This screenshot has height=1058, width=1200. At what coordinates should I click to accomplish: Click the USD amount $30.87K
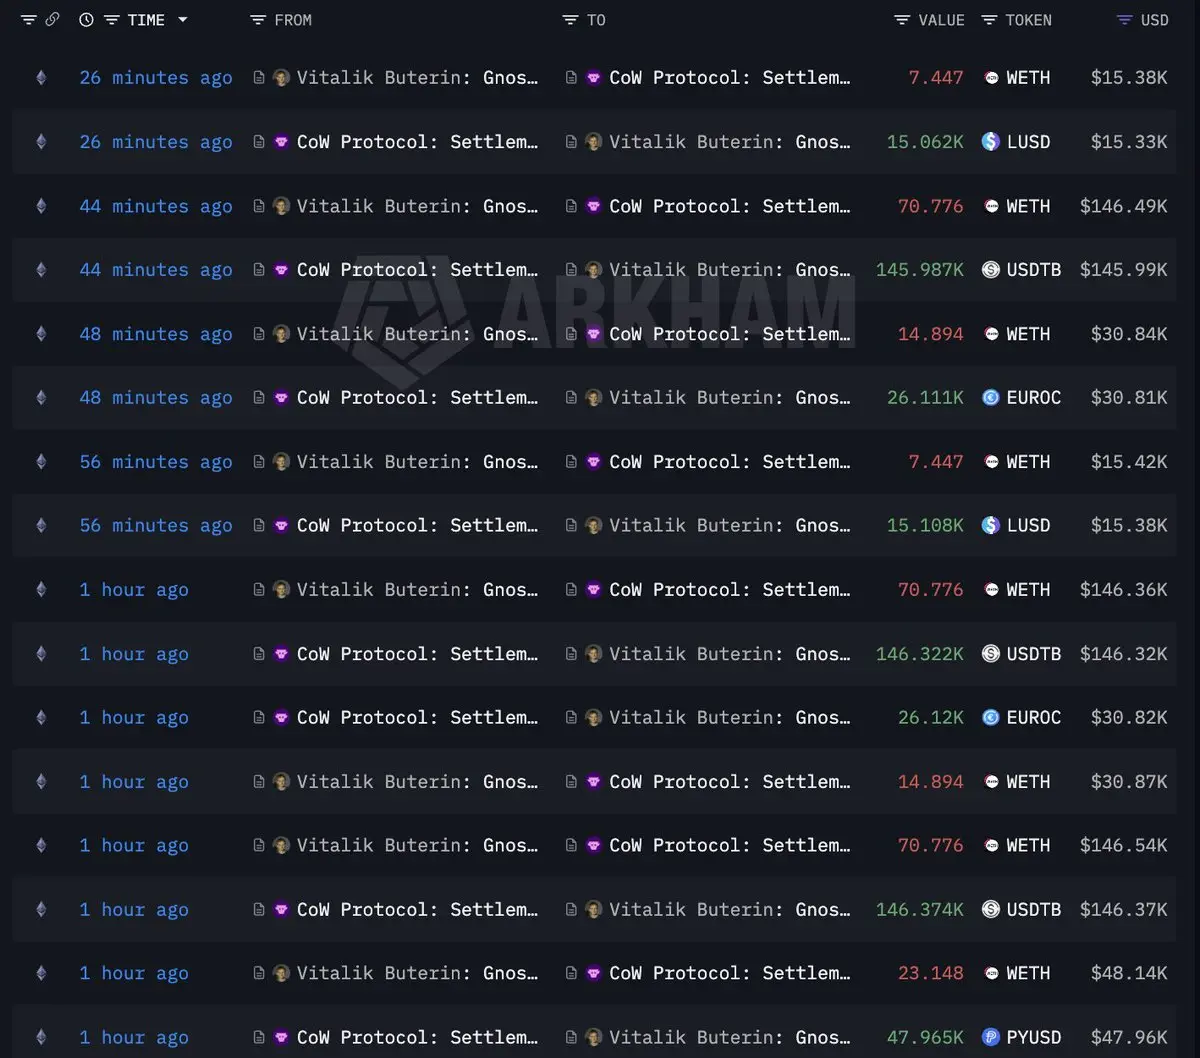pos(1129,781)
